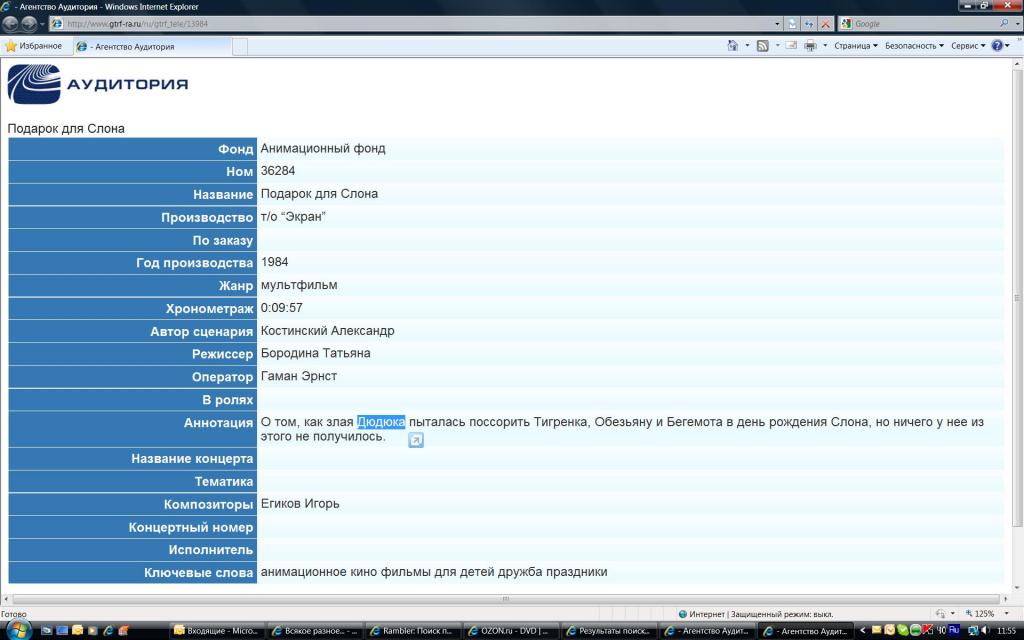Expand the zoom level 125% dropdown
The width and height of the screenshot is (1024, 640).
tap(984, 614)
